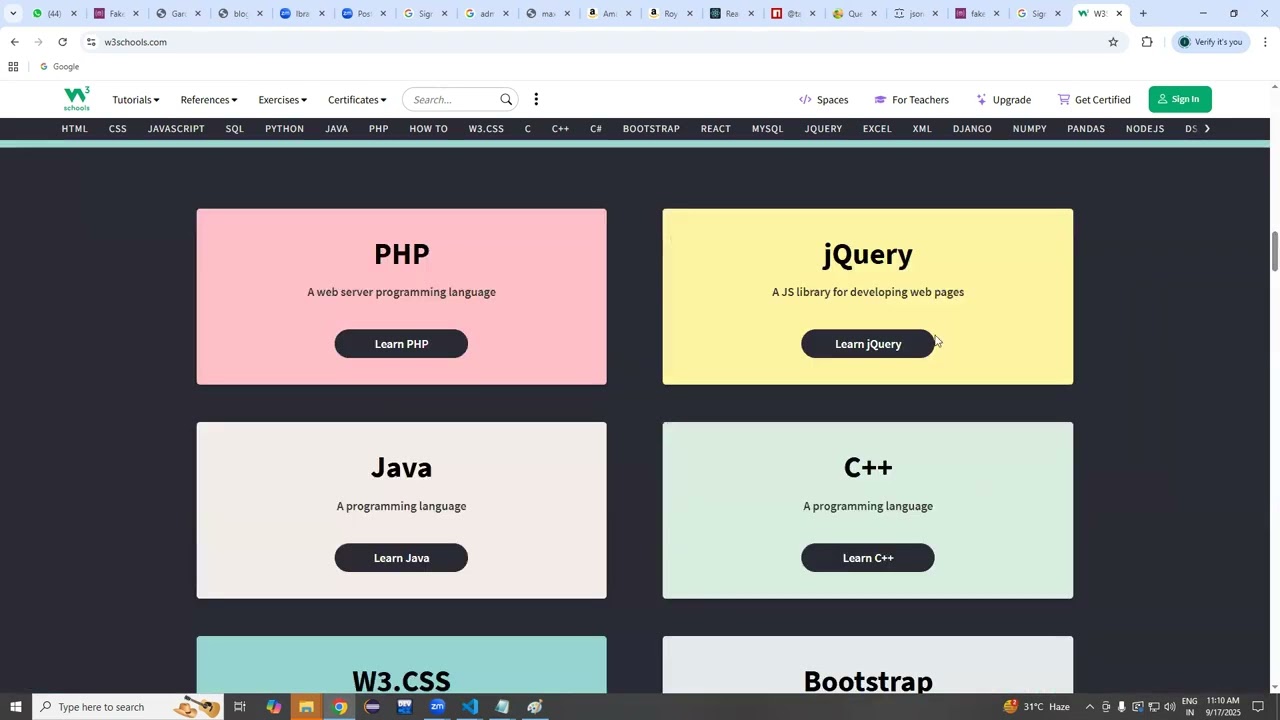Bookmark this page with the star icon
Viewport: 1280px width, 720px height.
click(x=1113, y=42)
